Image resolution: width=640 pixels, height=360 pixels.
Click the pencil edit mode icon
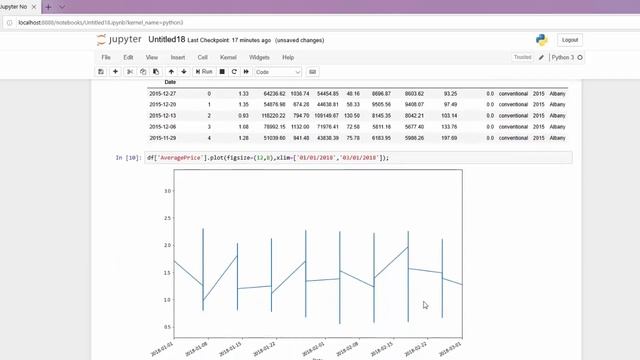(x=541, y=58)
